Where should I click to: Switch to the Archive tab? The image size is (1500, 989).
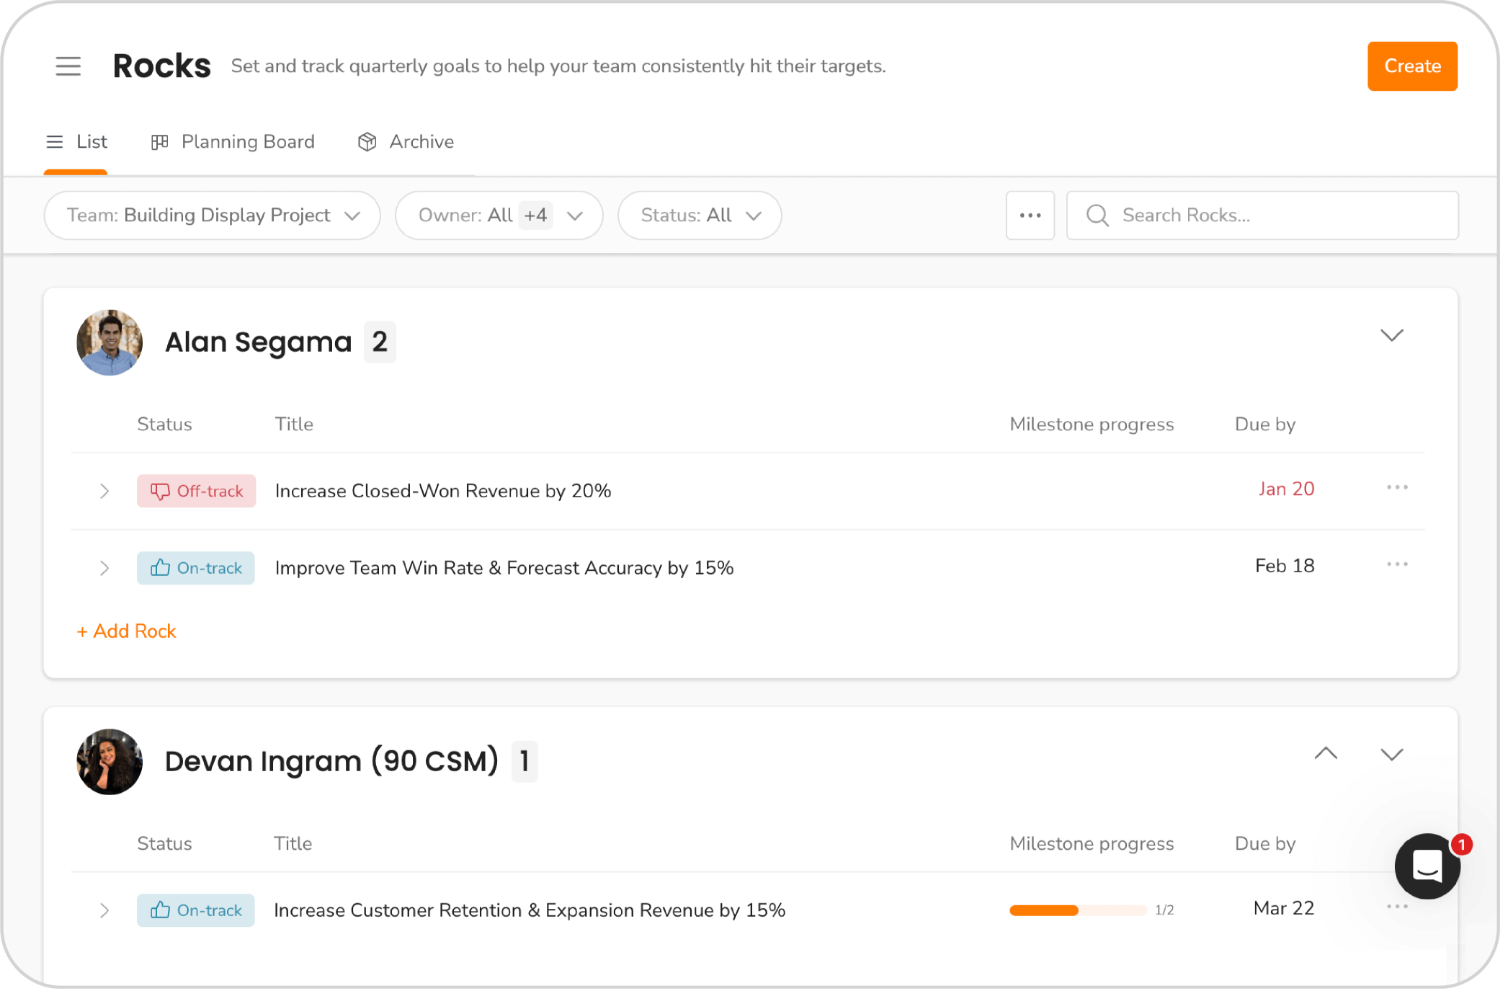click(406, 142)
